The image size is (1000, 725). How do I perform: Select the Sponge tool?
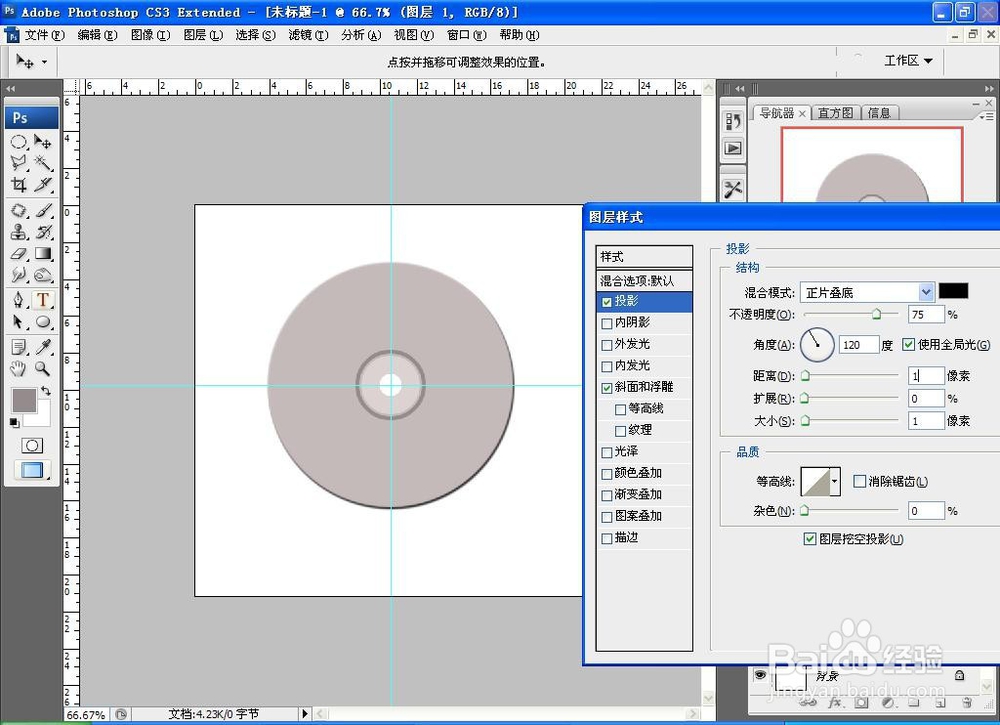43,275
